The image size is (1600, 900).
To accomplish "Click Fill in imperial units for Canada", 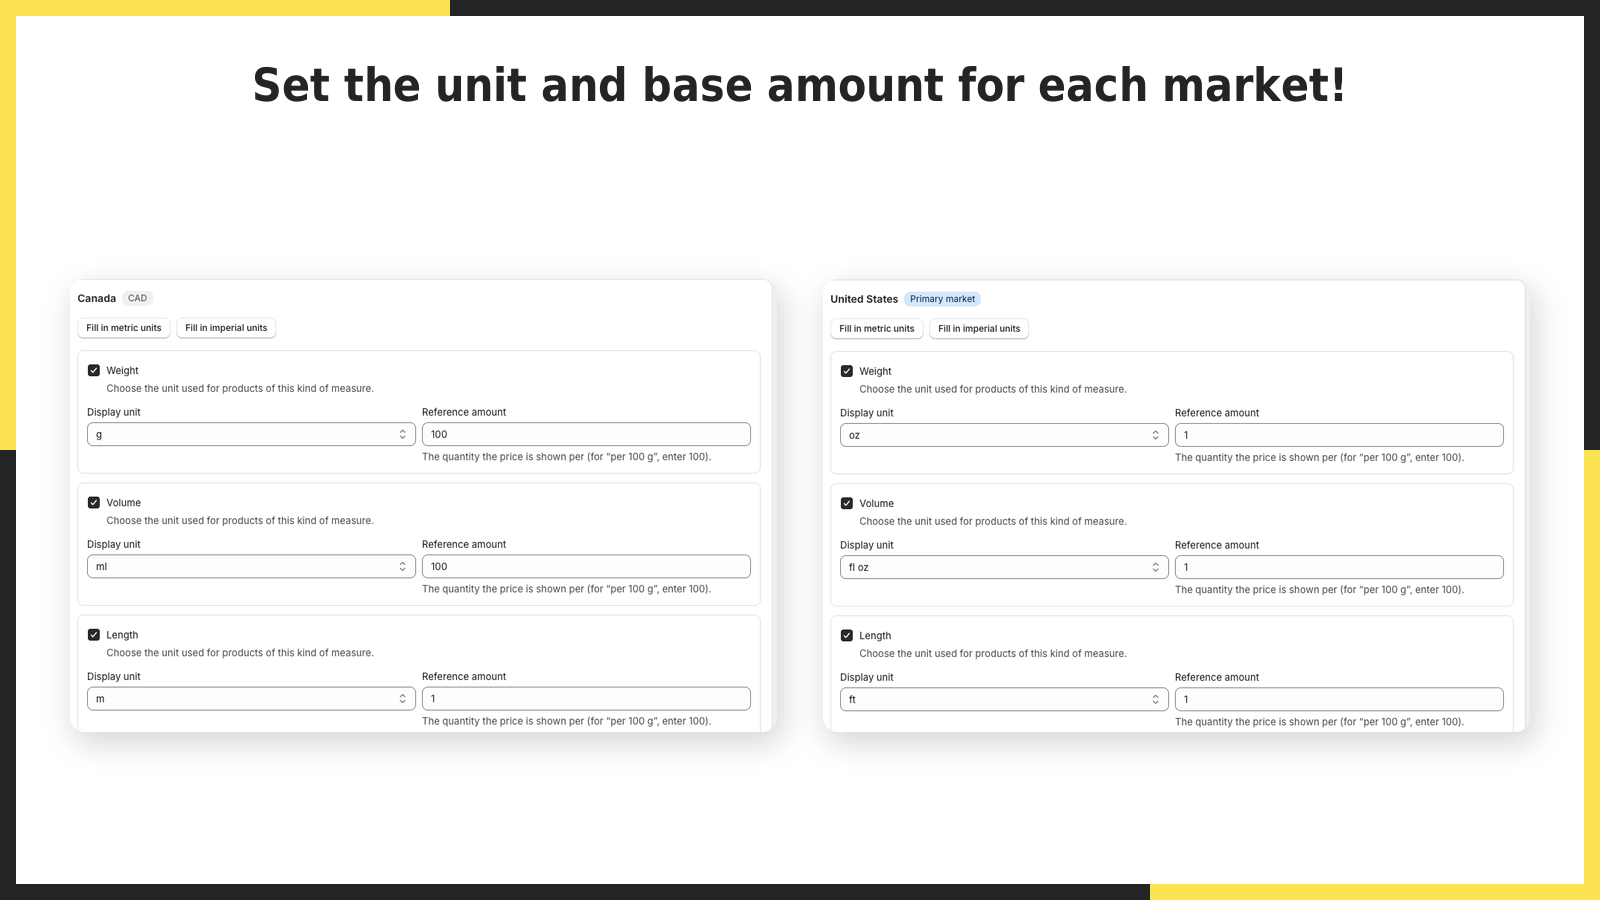I will pyautogui.click(x=226, y=328).
